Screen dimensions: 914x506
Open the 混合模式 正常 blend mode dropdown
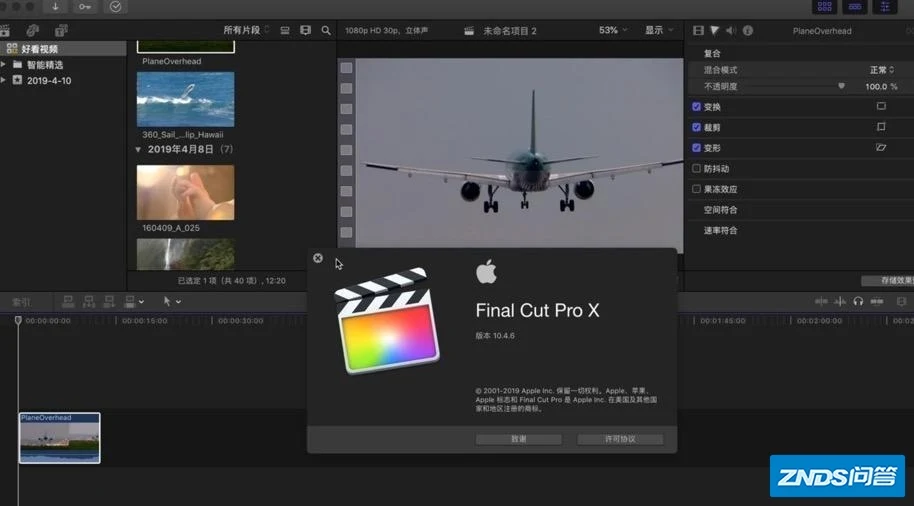(882, 70)
